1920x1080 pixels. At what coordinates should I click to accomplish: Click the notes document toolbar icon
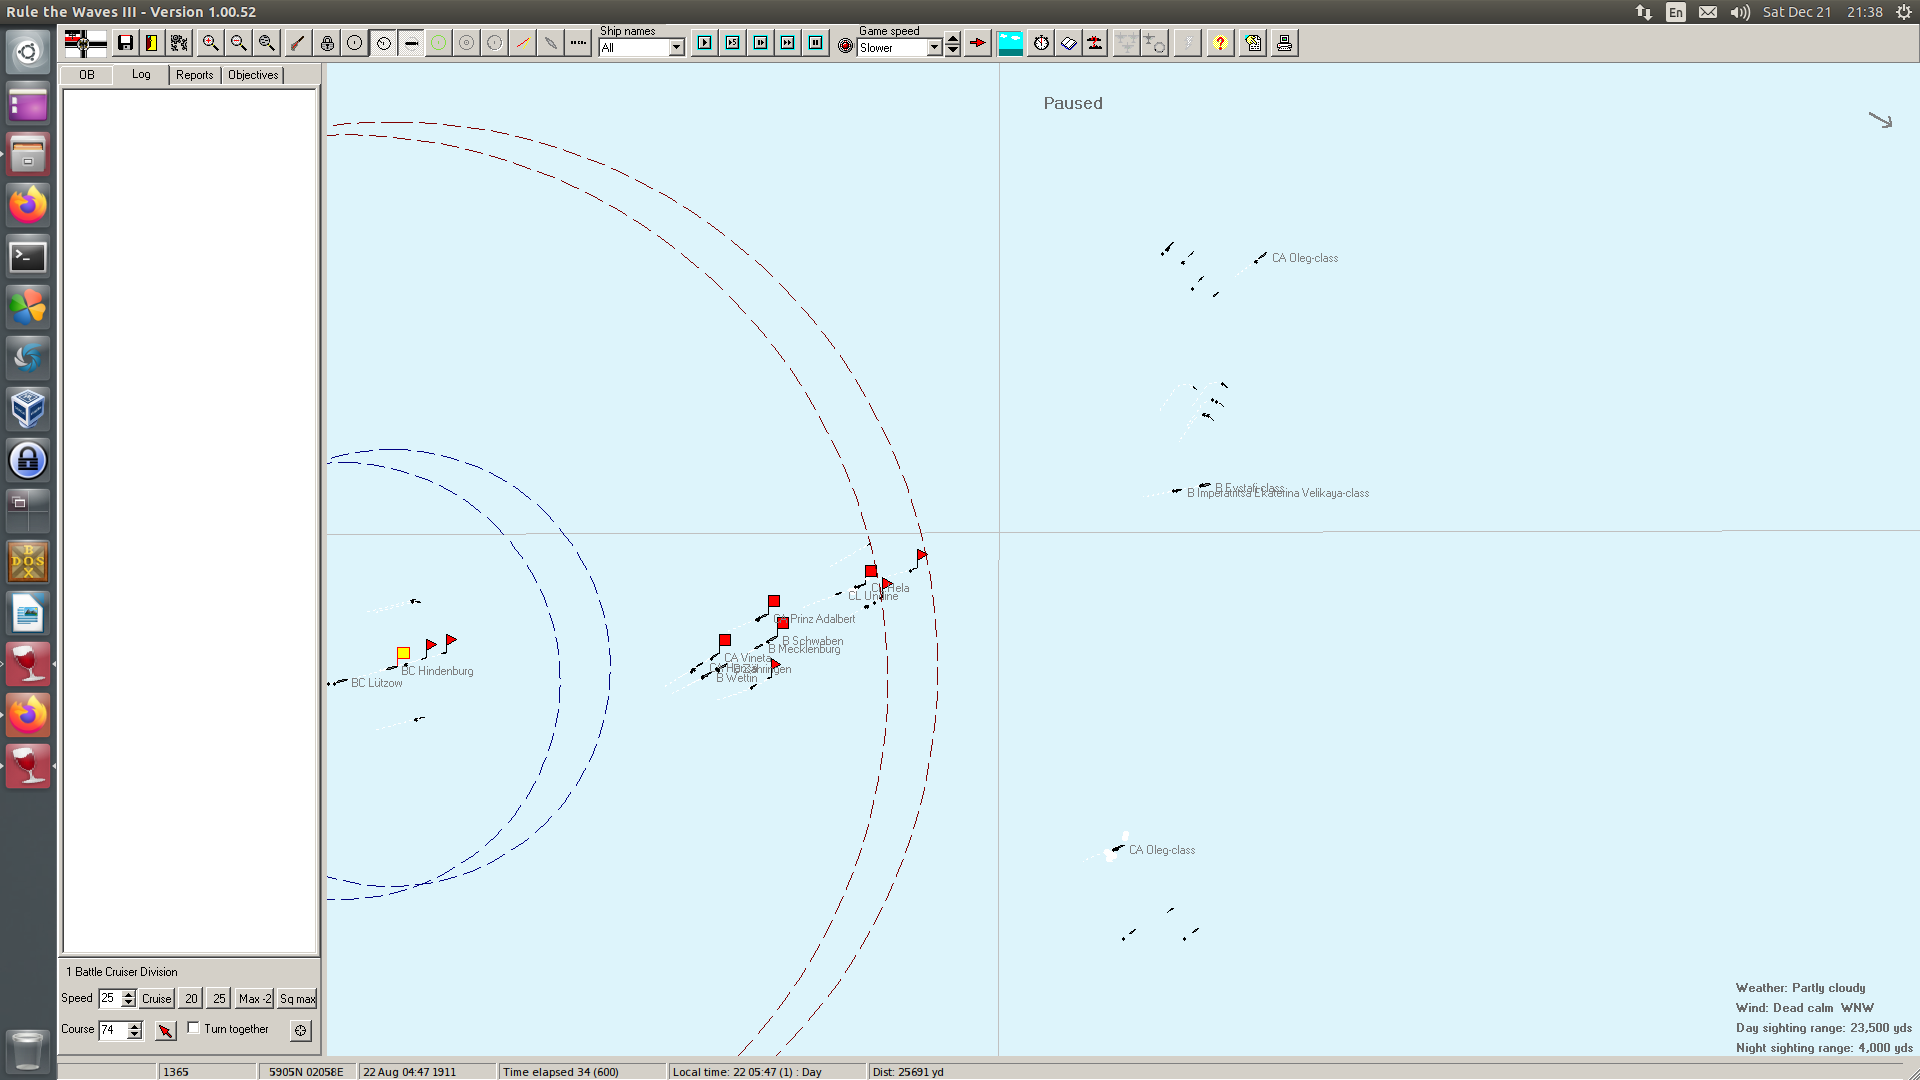point(1253,43)
